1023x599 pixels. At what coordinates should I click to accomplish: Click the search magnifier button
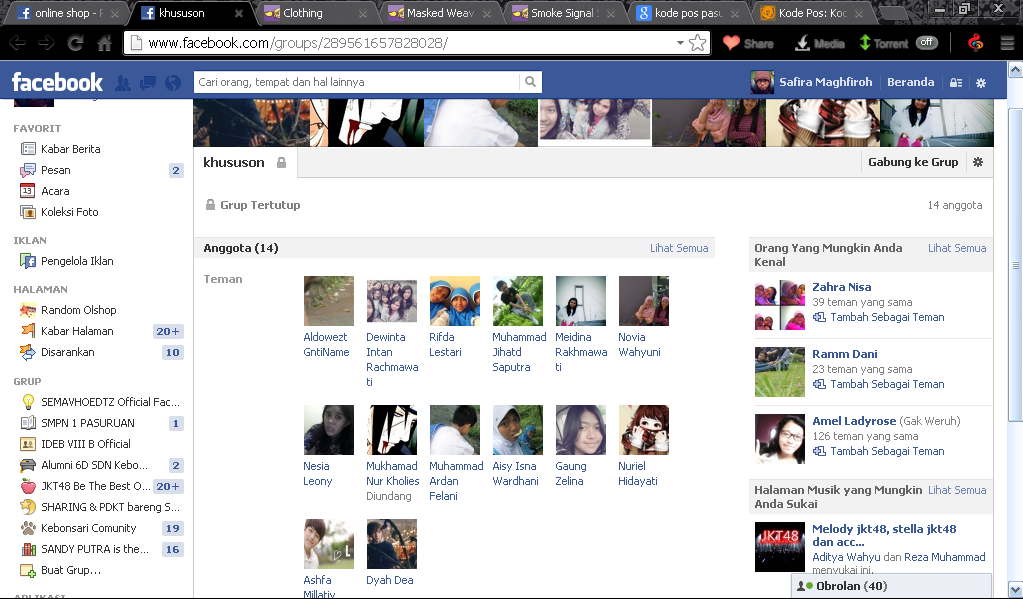[530, 82]
